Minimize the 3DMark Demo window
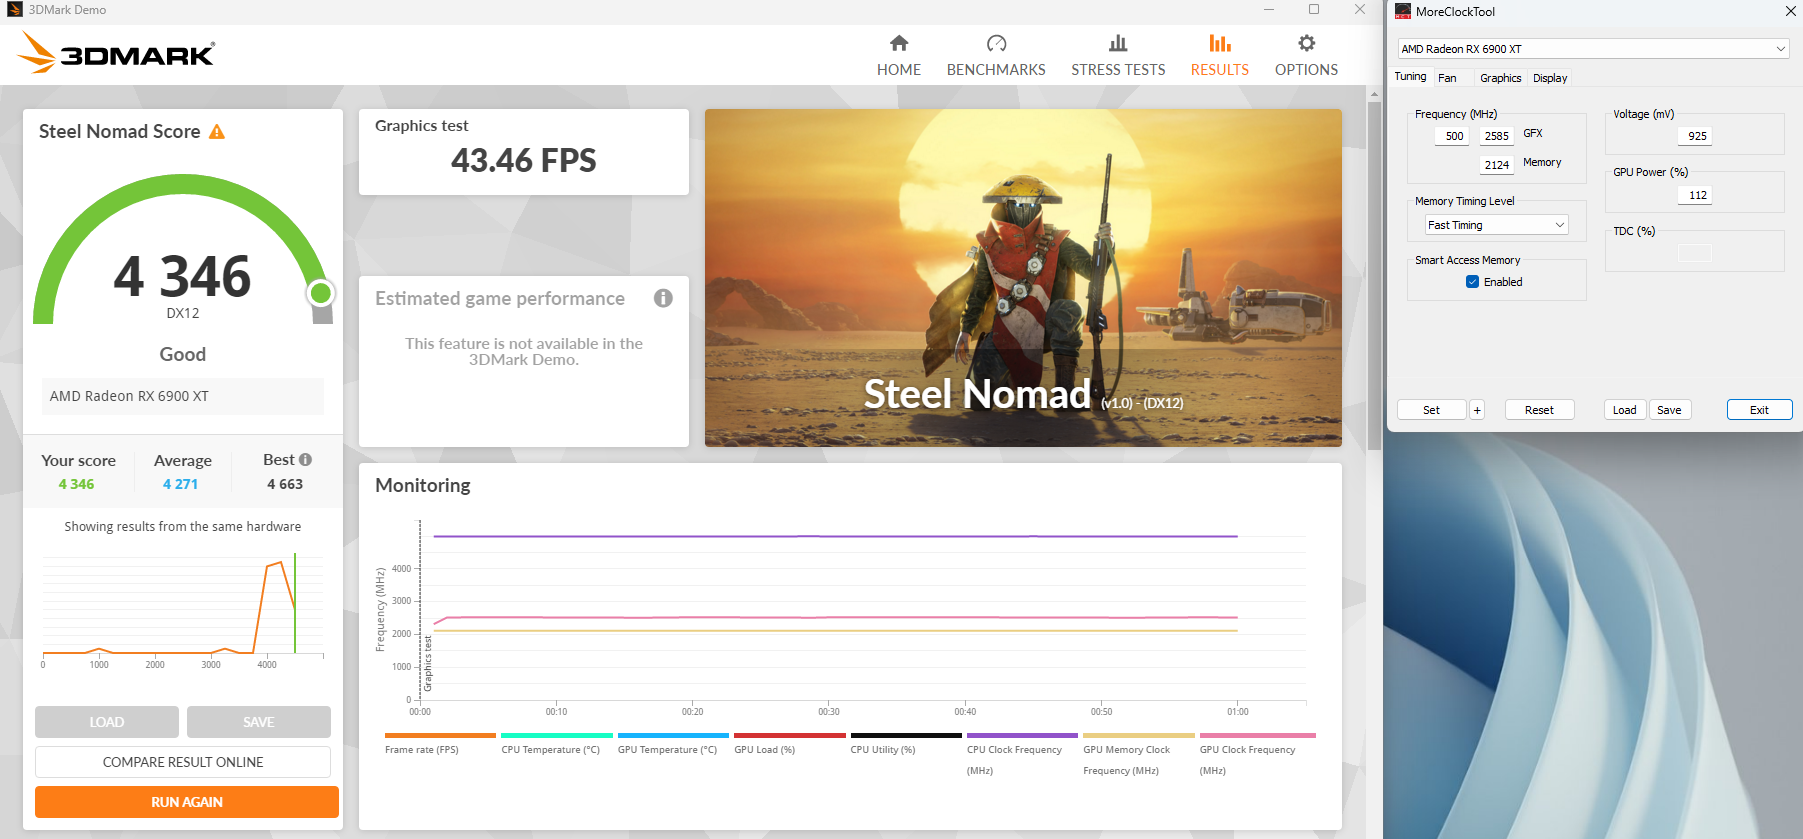Image resolution: width=1803 pixels, height=839 pixels. click(1269, 9)
